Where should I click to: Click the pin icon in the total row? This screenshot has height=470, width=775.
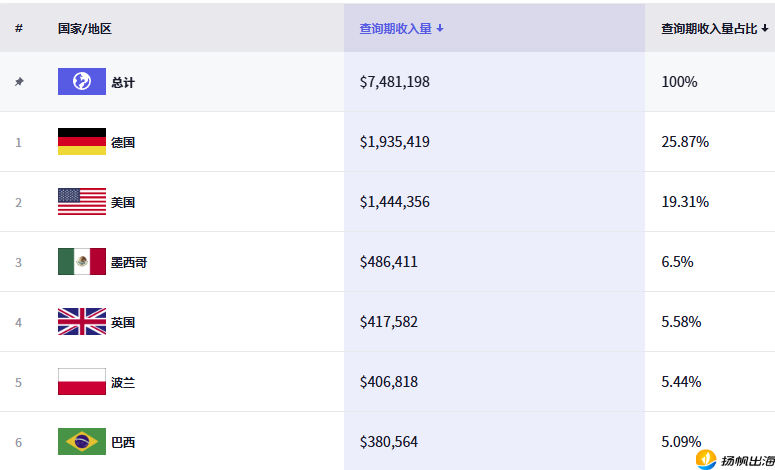coord(19,82)
